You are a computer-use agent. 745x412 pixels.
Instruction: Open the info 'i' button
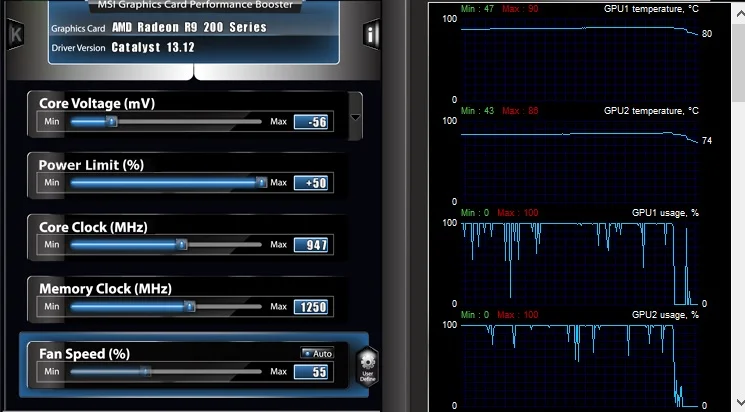point(371,34)
